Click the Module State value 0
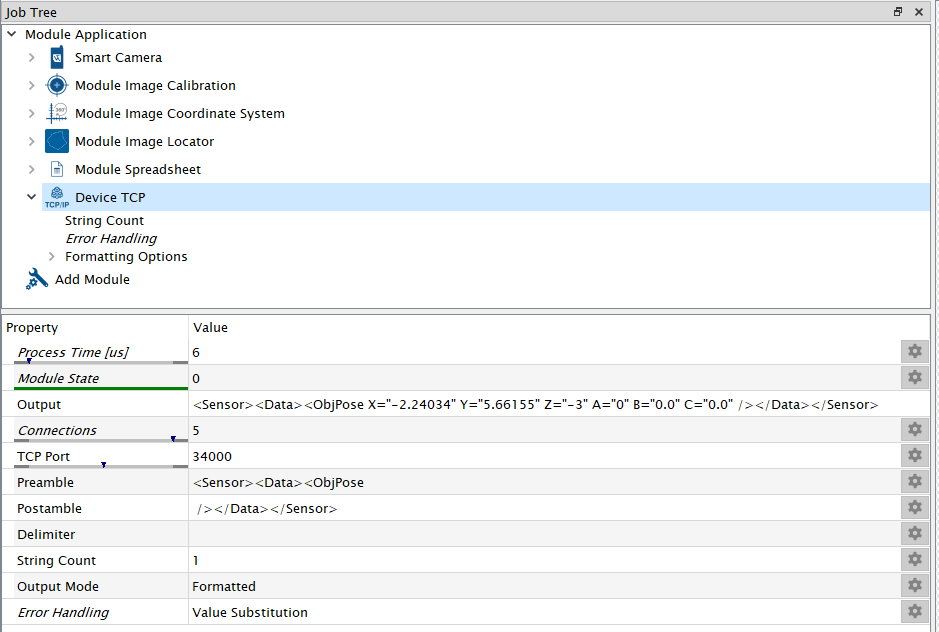This screenshot has height=632, width=939. click(x=196, y=378)
